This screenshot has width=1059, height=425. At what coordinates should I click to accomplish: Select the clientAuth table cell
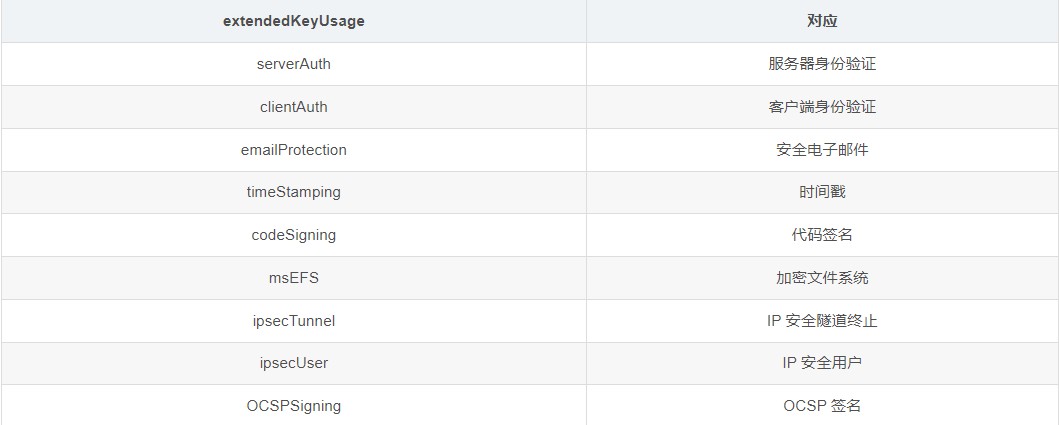[x=293, y=107]
